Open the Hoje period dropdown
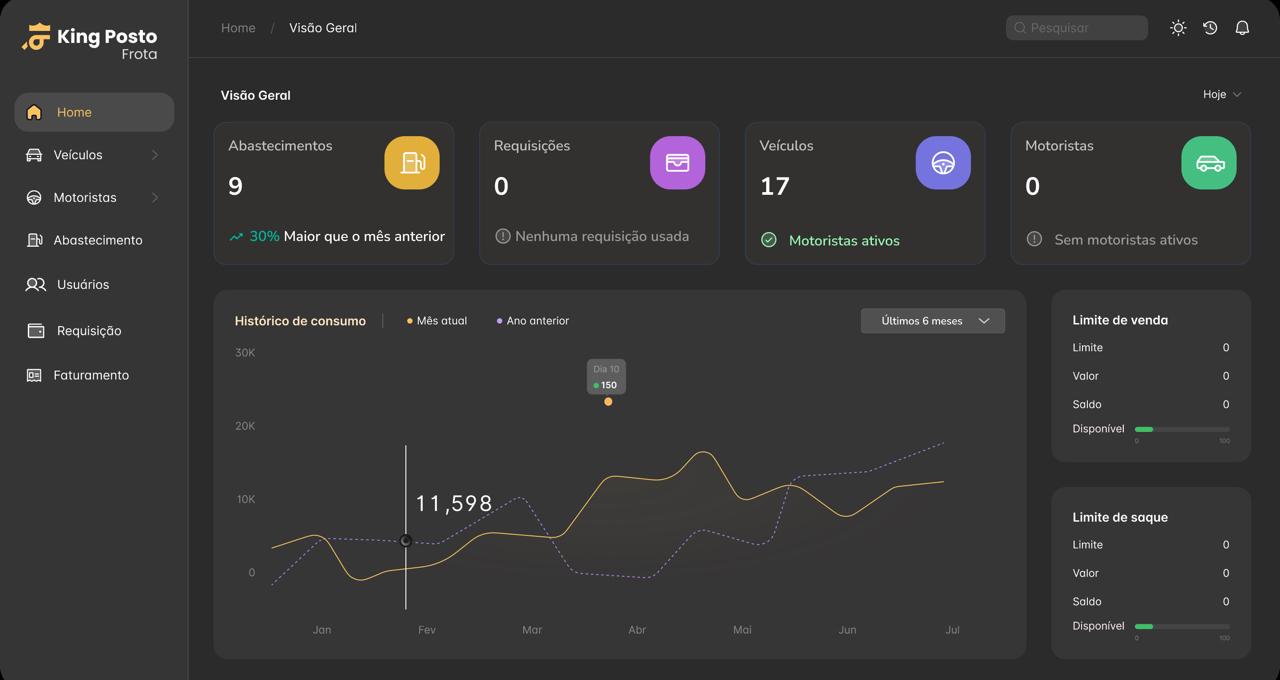 [x=1221, y=94]
